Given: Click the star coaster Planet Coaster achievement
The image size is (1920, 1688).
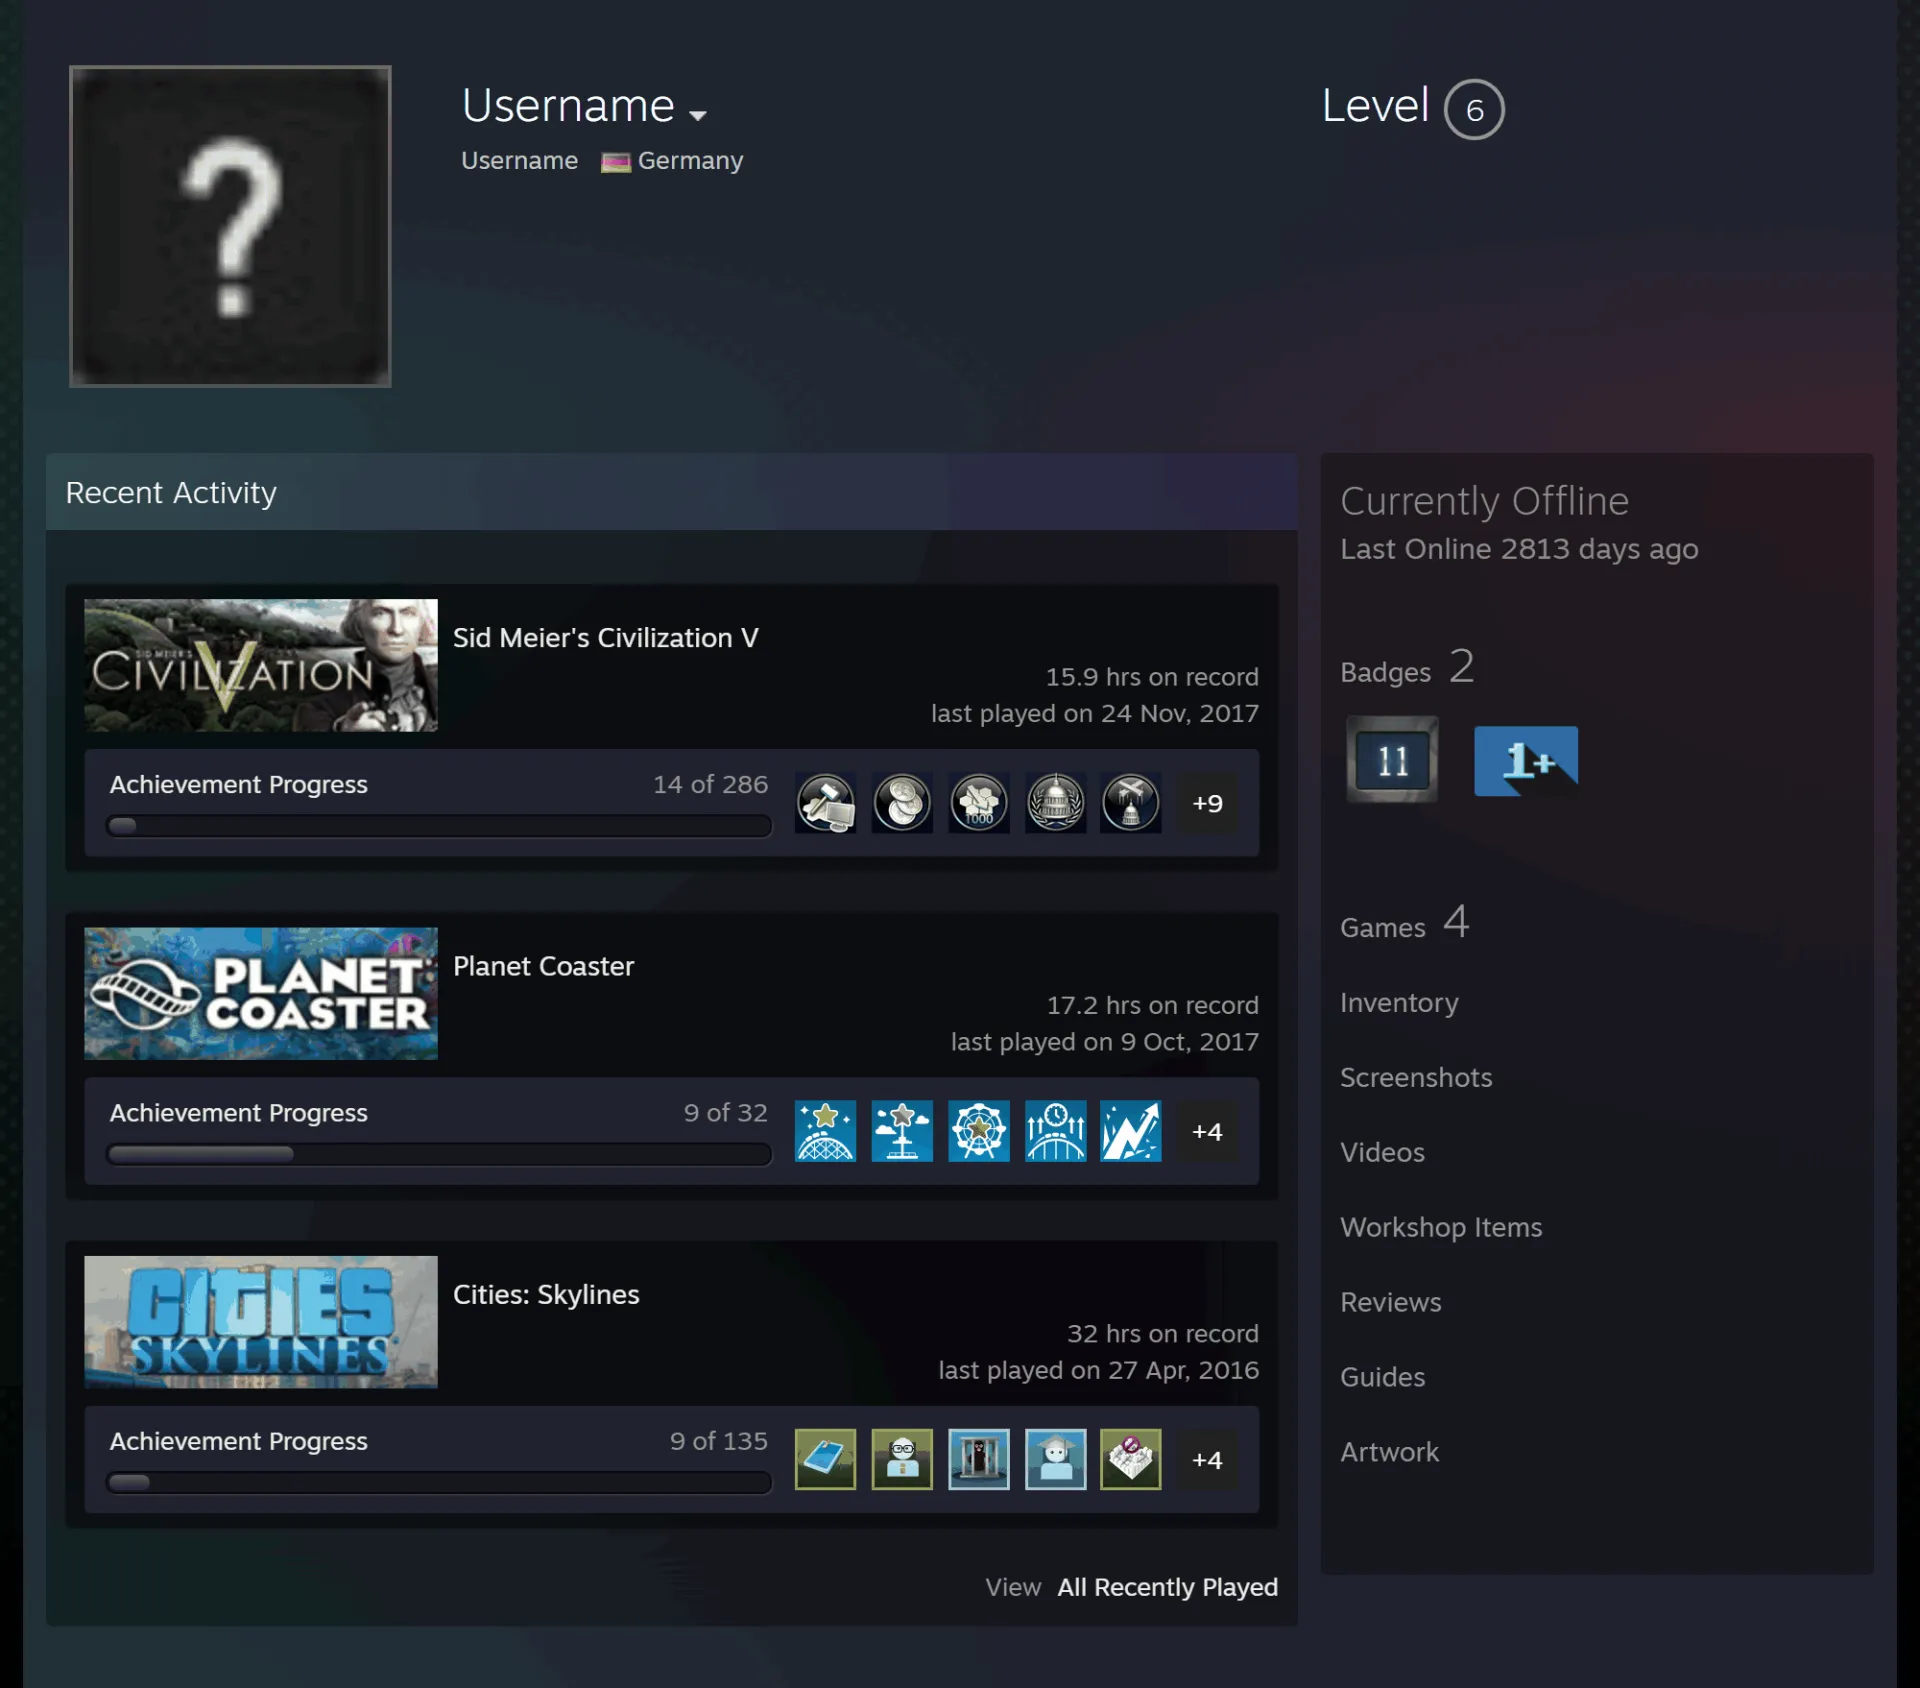Looking at the screenshot, I should coord(825,1131).
